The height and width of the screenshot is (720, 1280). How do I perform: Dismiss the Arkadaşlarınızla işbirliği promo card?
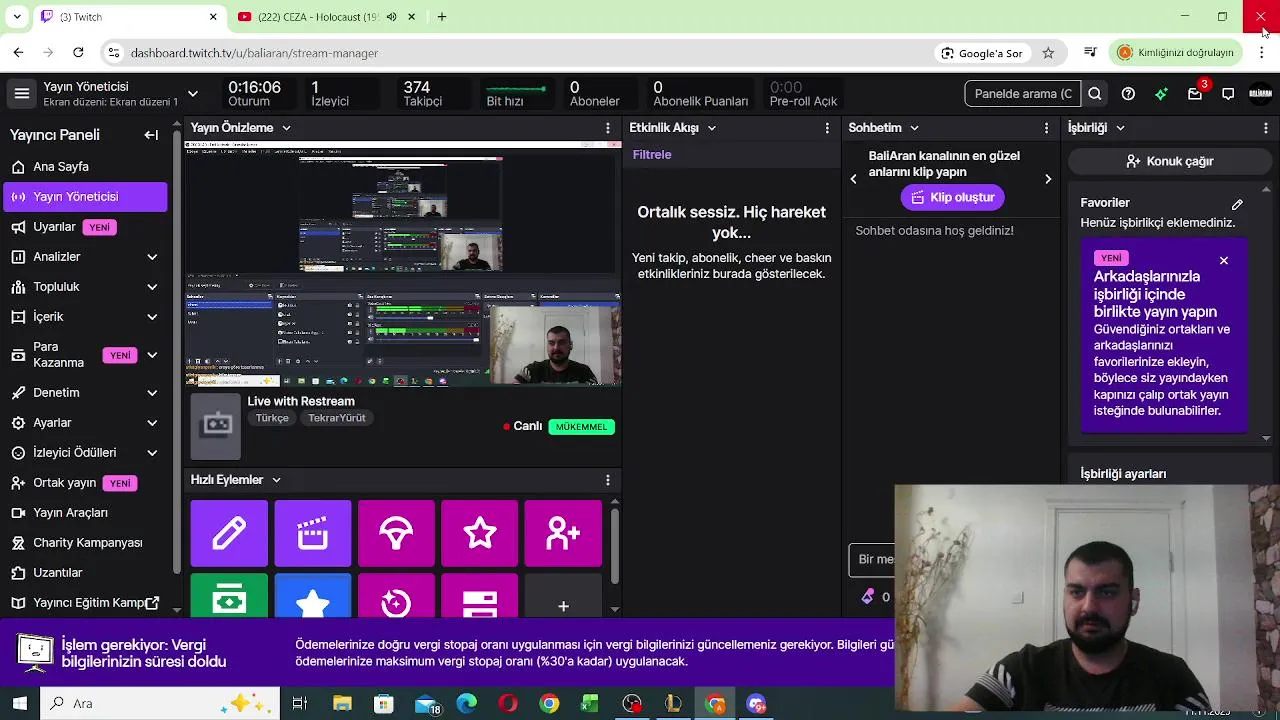point(1223,261)
